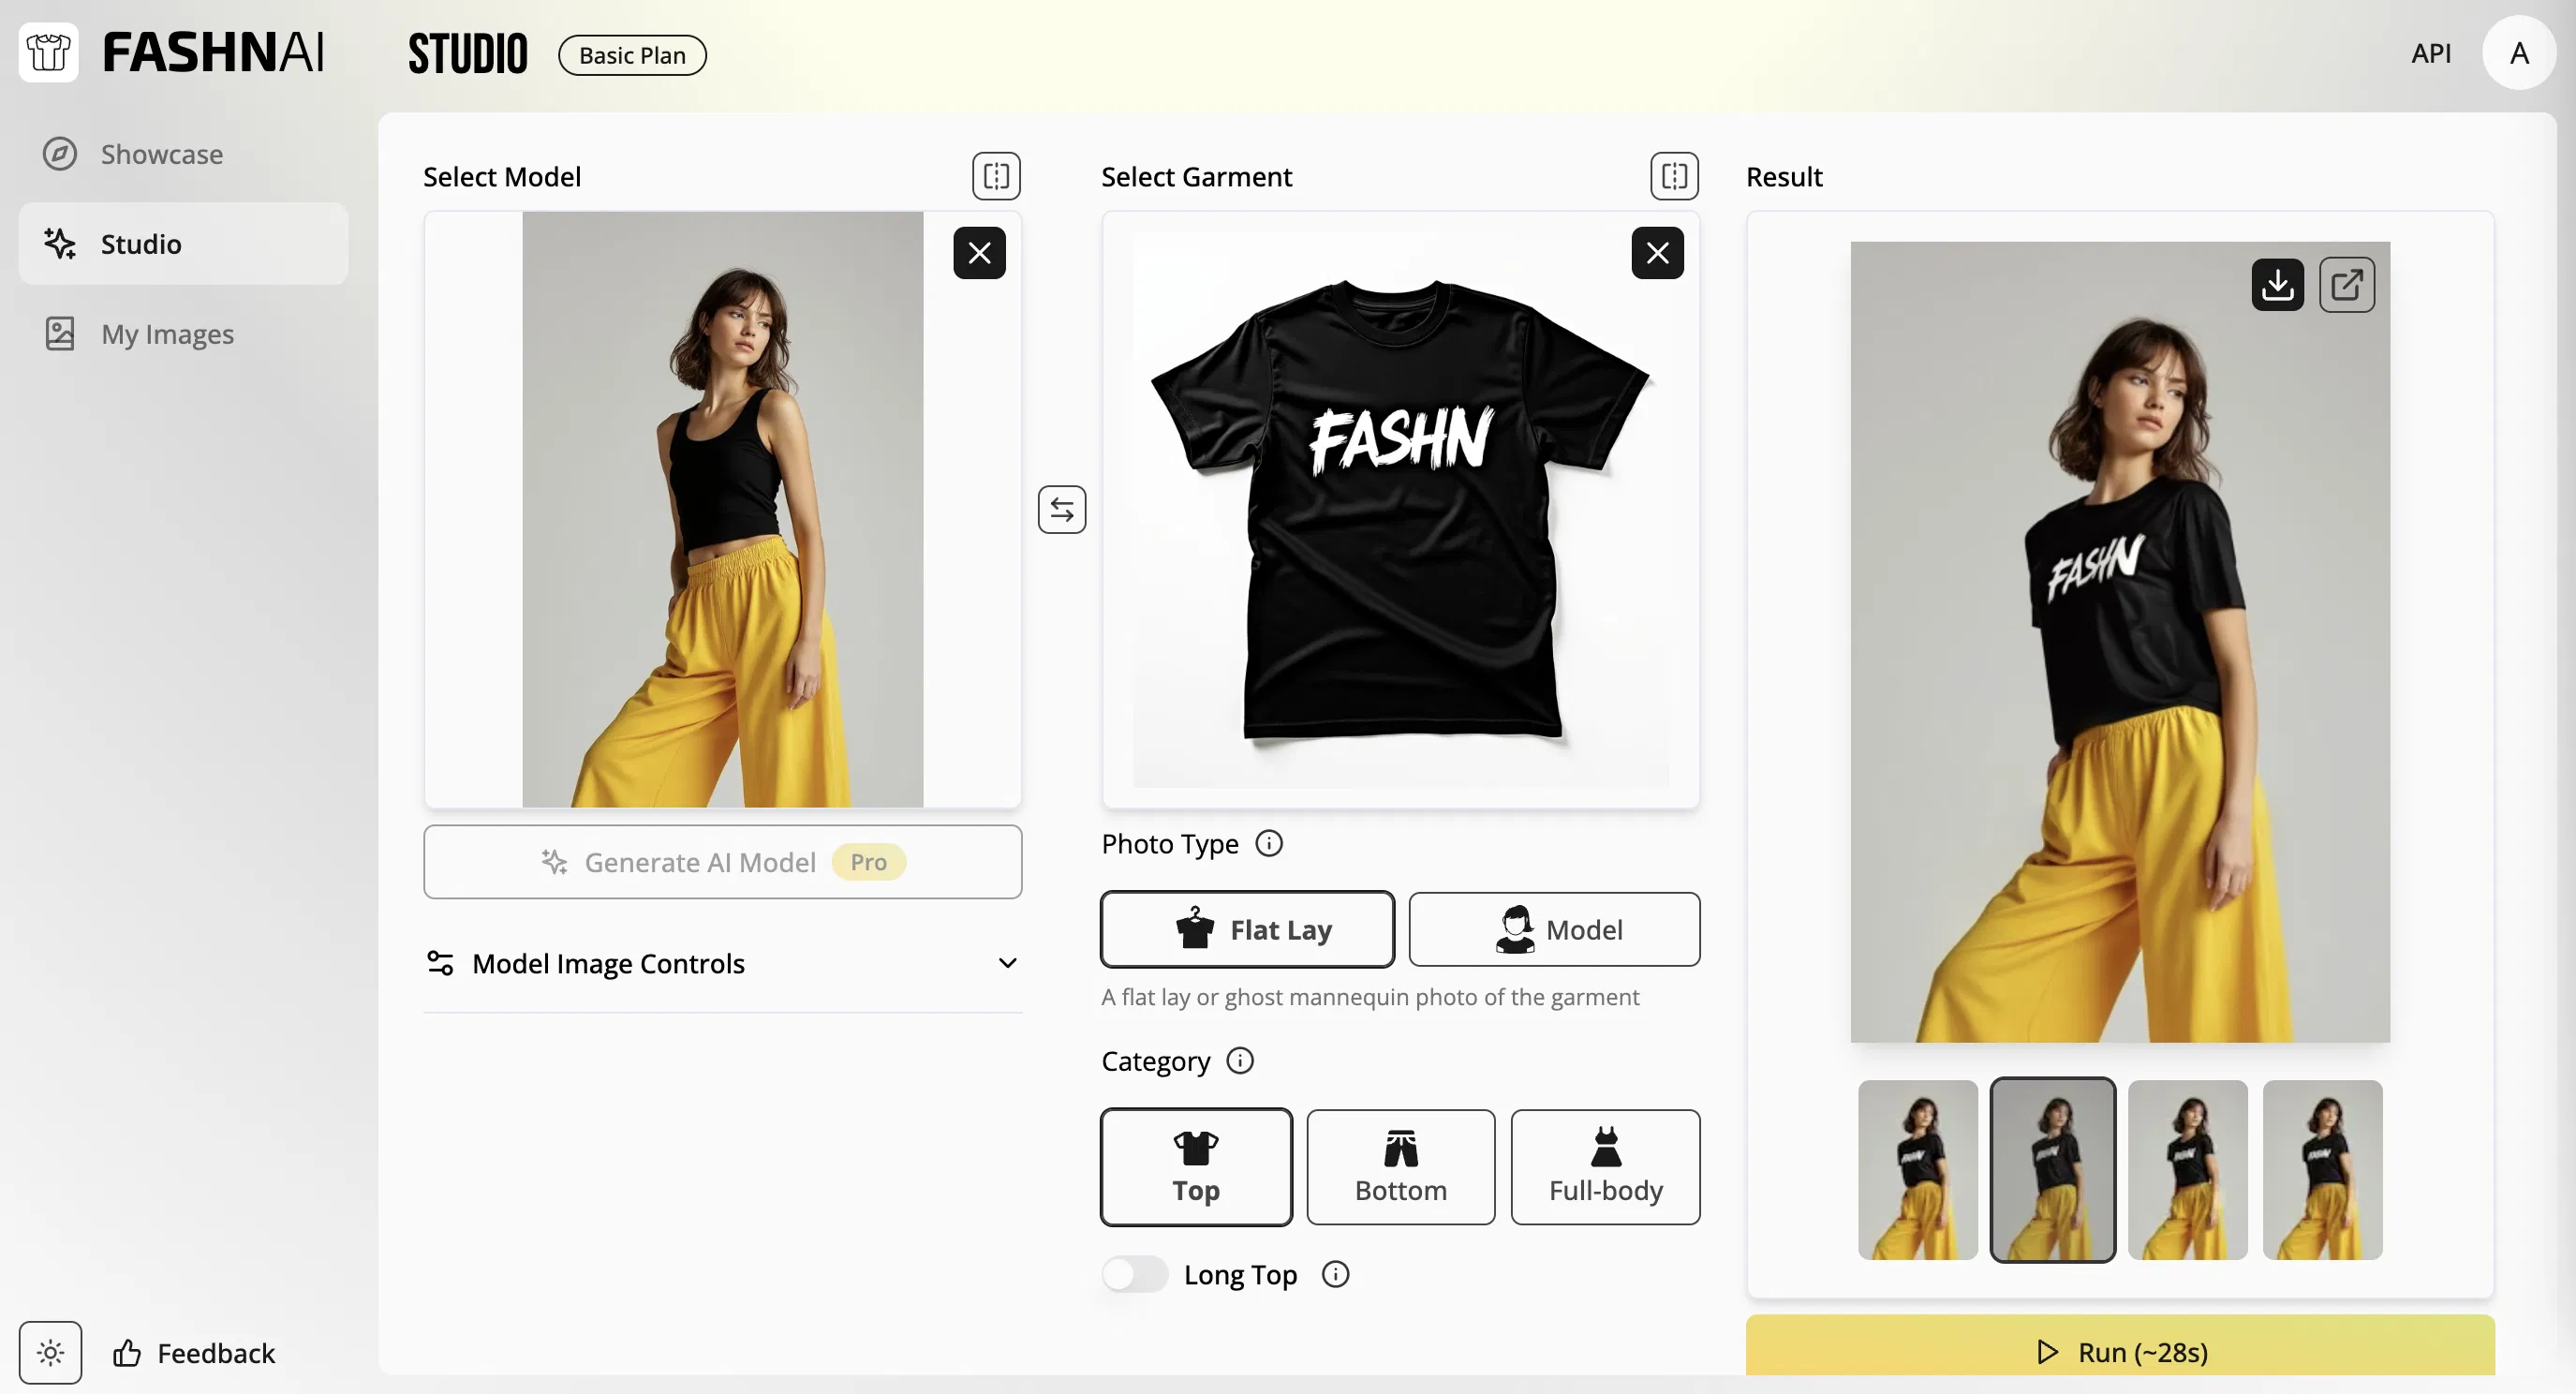This screenshot has width=2576, height=1394.
Task: Click the Long Top info icon
Action: click(1336, 1275)
